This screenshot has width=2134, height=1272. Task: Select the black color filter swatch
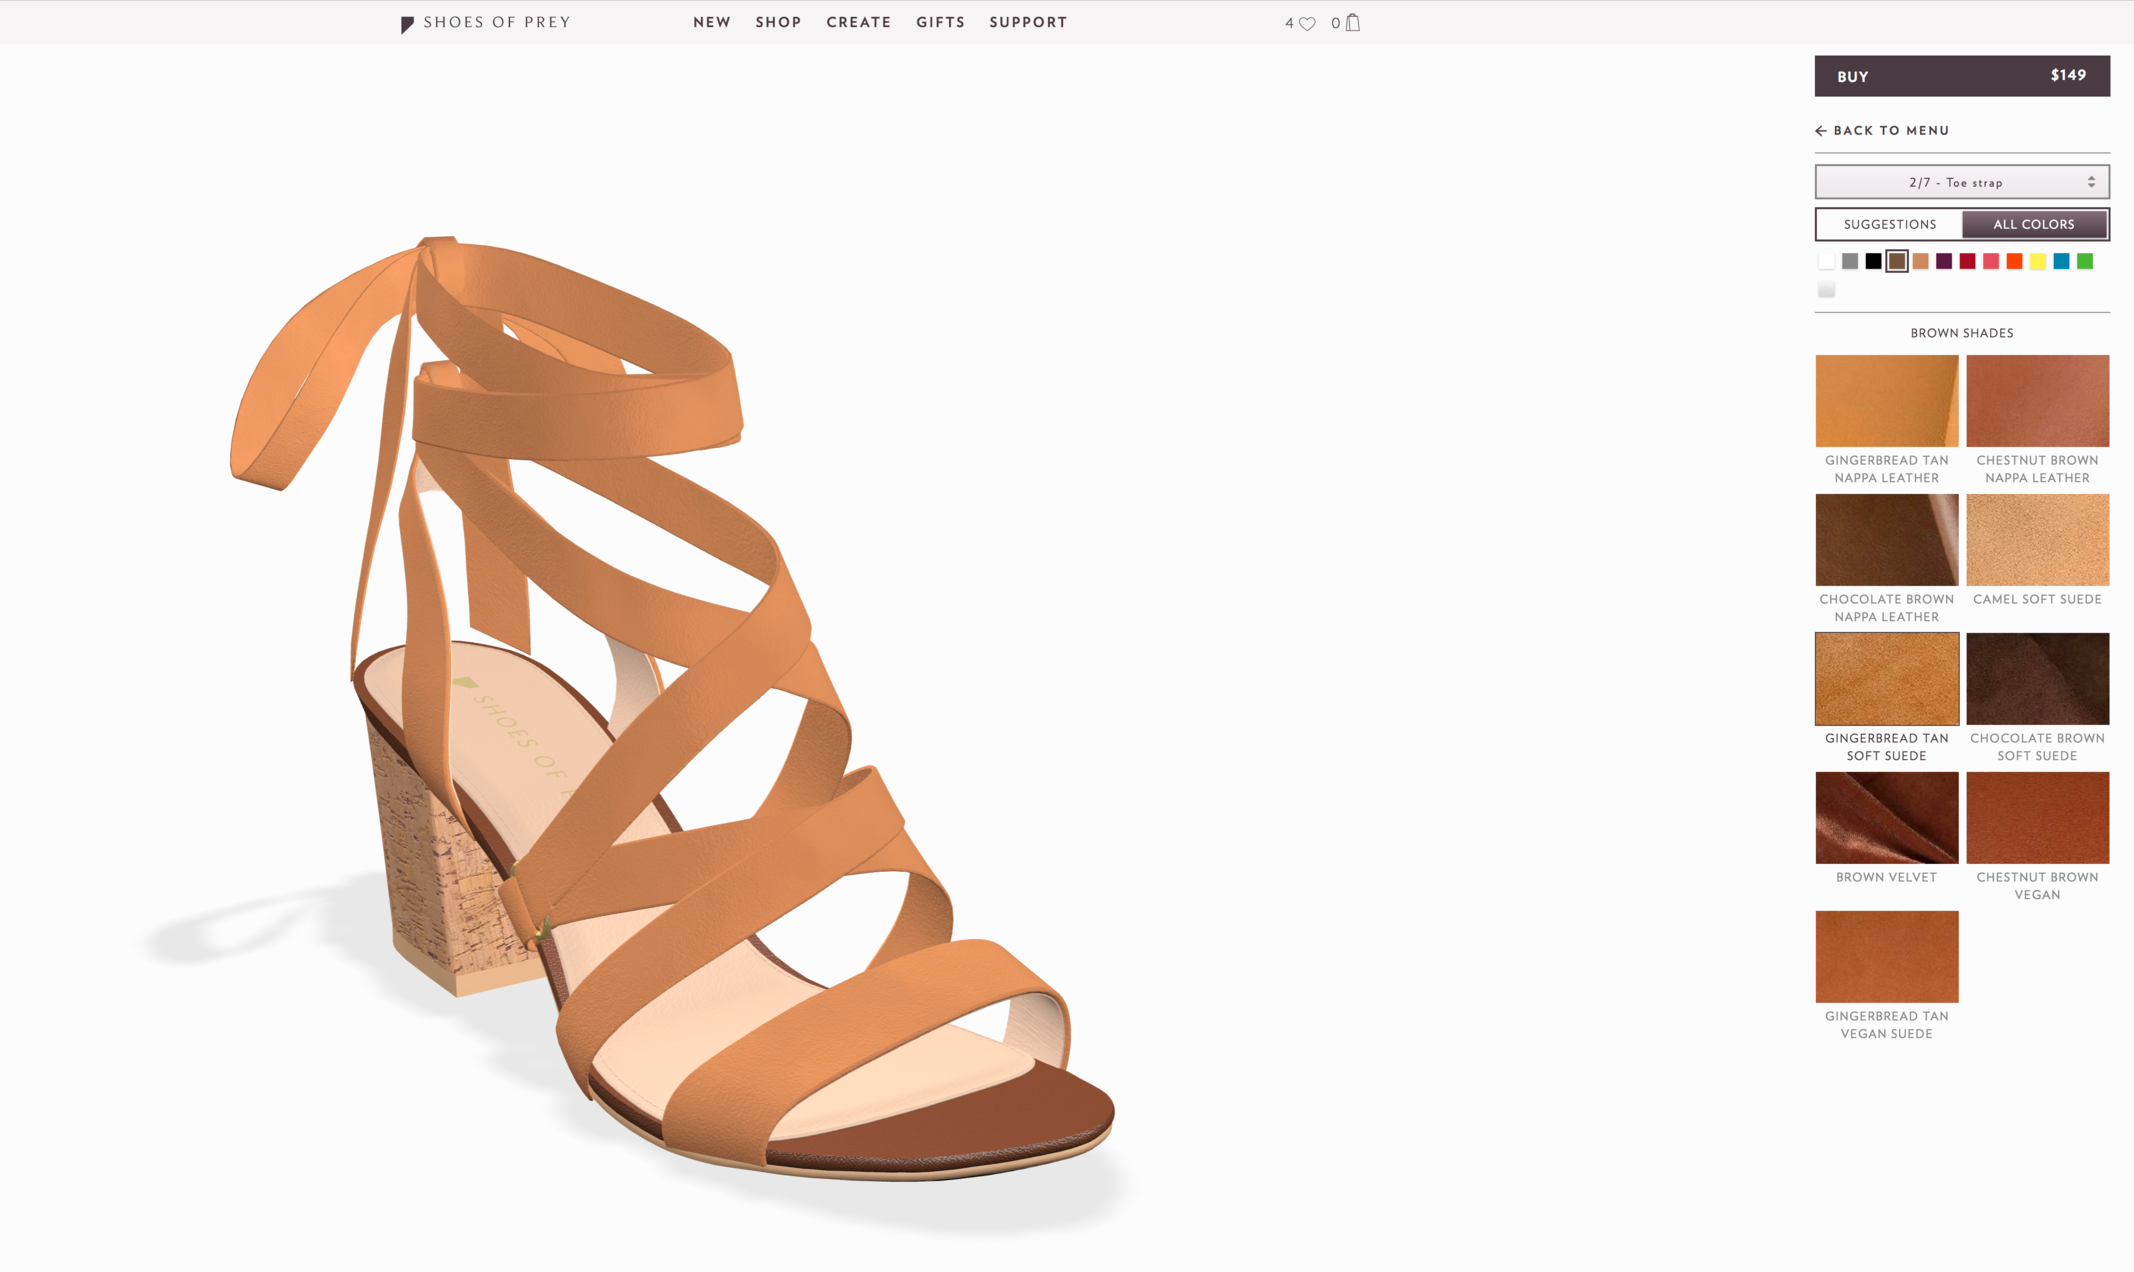coord(1873,262)
